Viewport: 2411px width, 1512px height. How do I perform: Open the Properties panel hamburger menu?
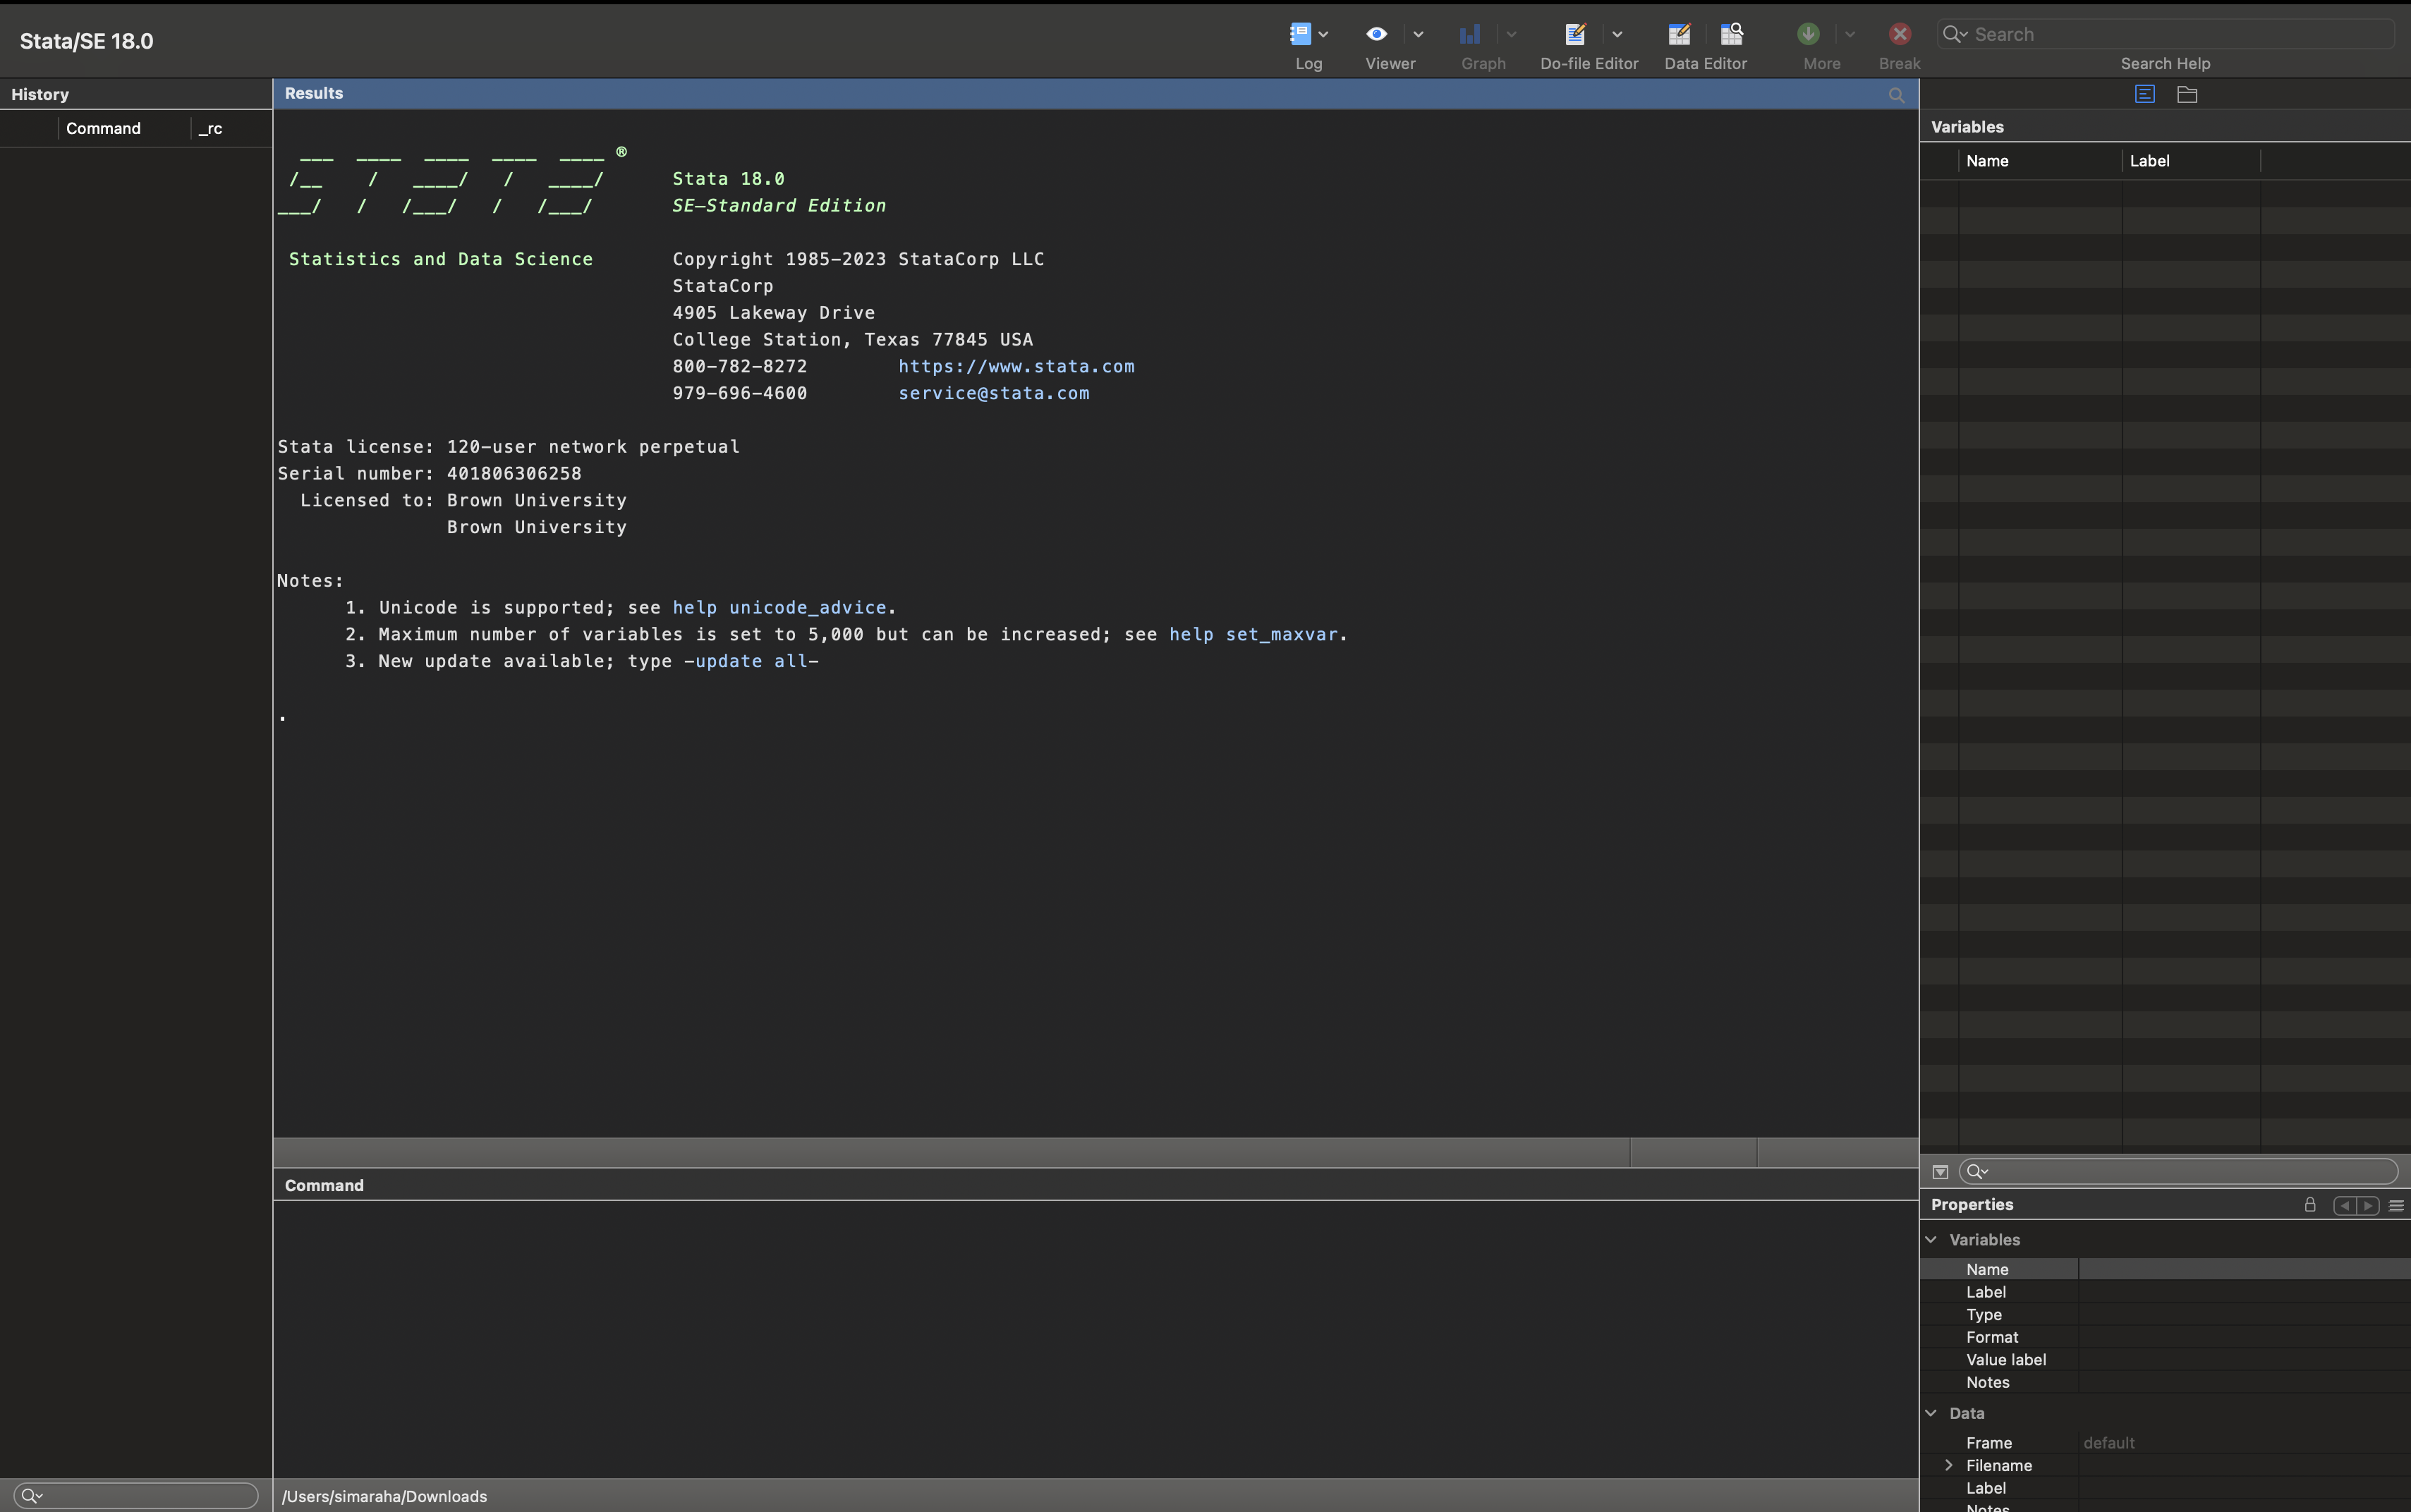tap(2396, 1206)
